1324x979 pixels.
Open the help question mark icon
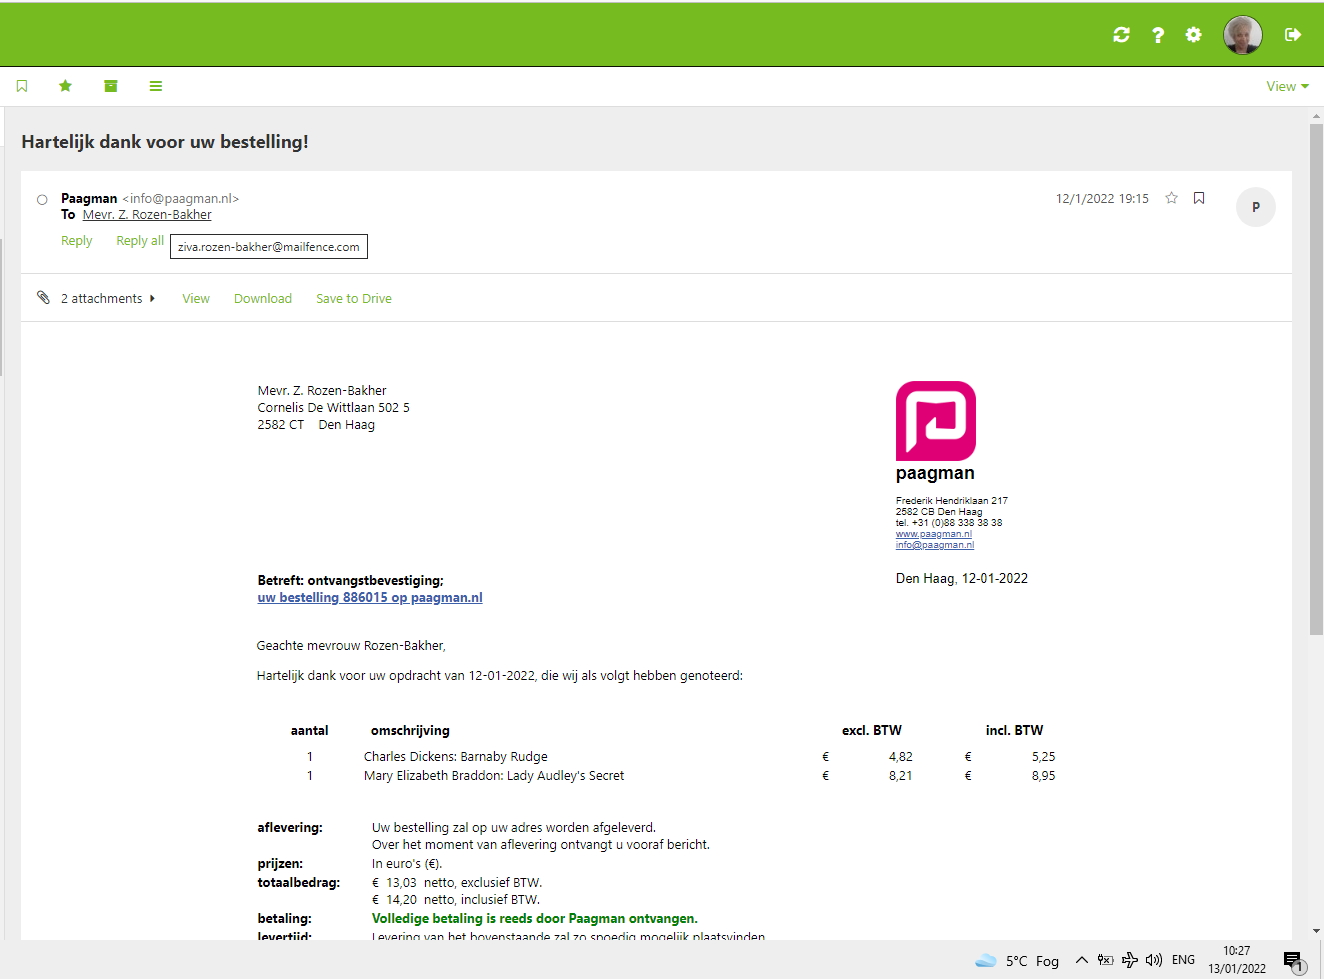pyautogui.click(x=1157, y=35)
